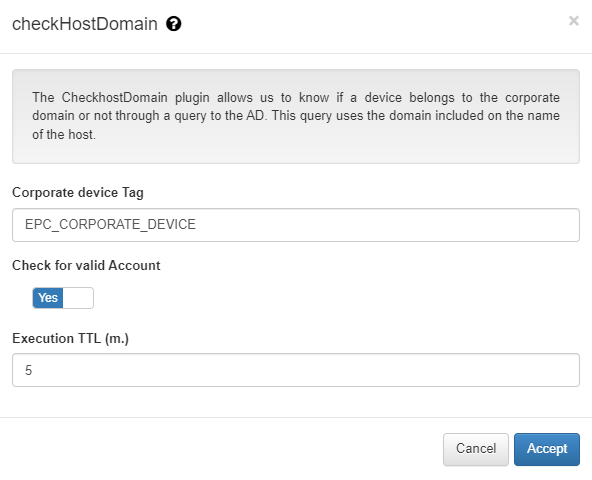Select the Check for valid Account label
This screenshot has height=480, width=592.
pos(86,265)
